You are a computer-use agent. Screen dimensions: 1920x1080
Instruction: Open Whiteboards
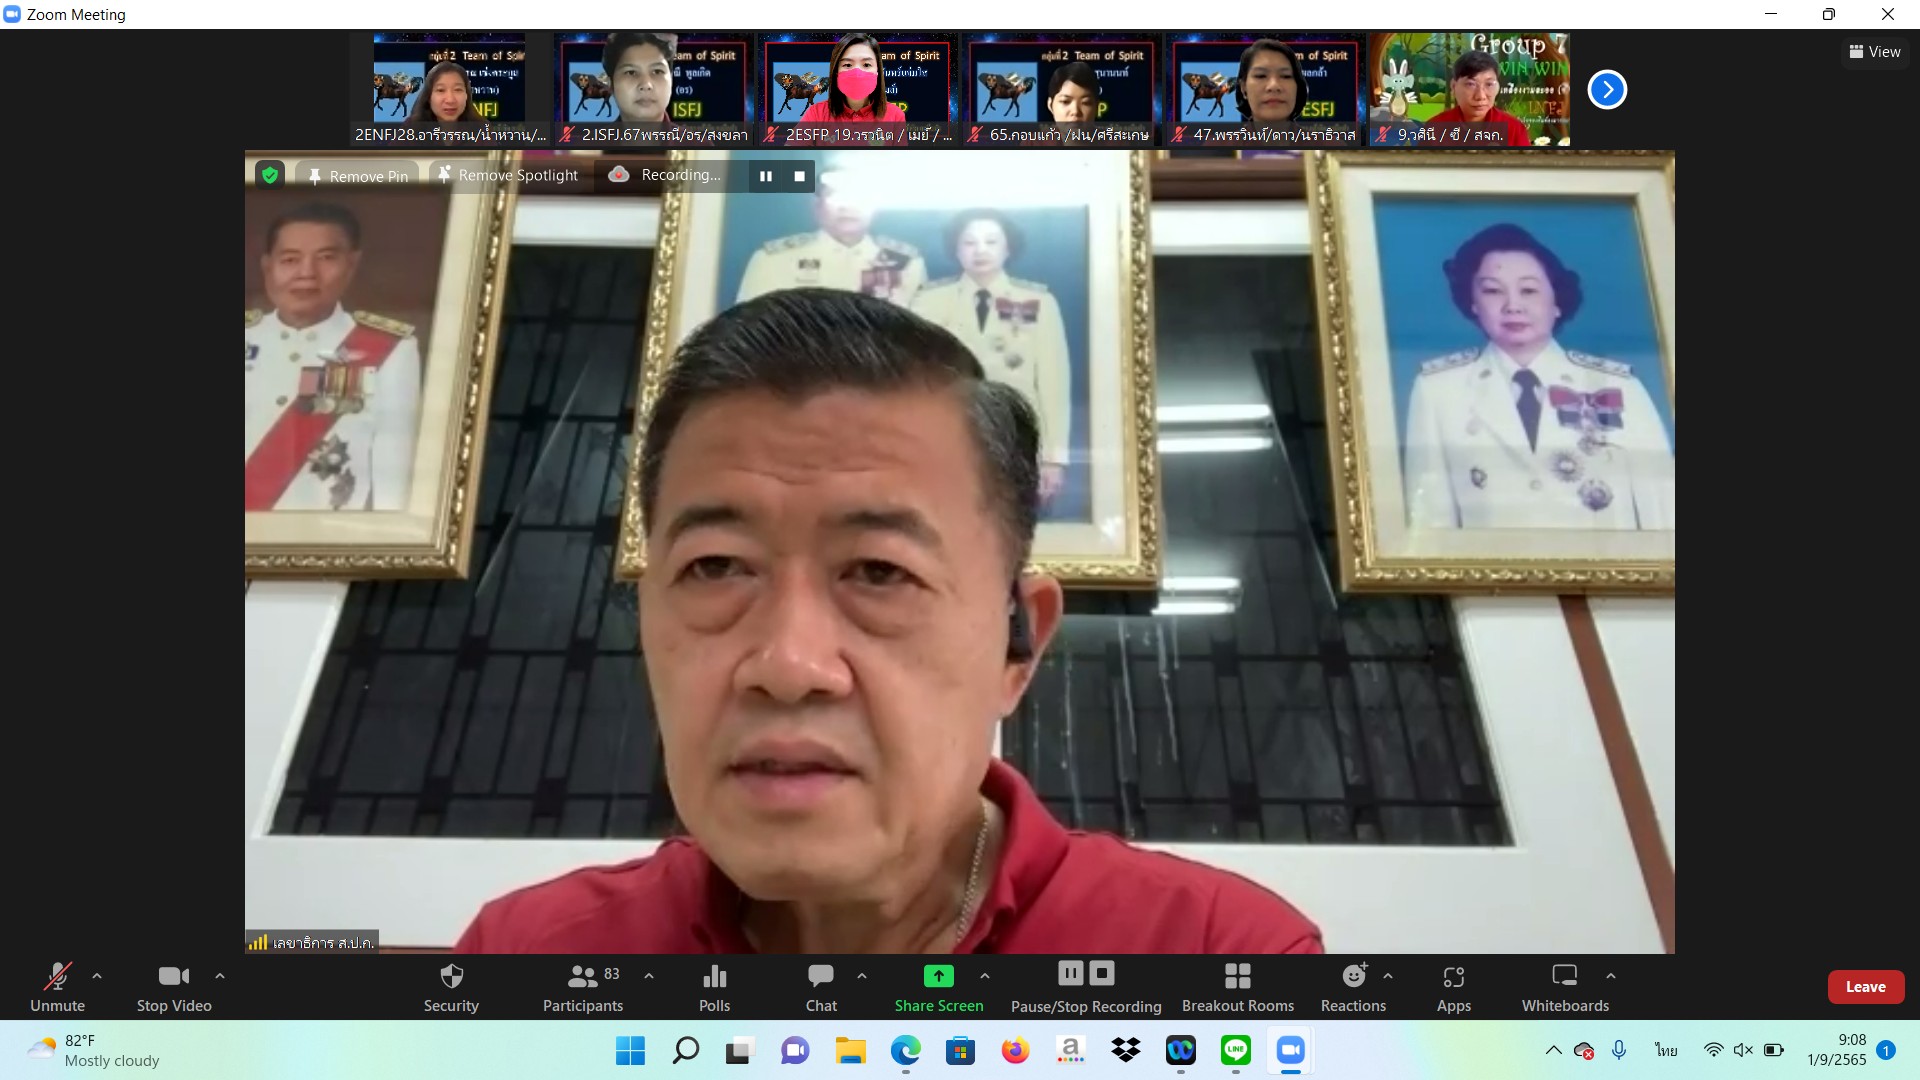coord(1565,986)
